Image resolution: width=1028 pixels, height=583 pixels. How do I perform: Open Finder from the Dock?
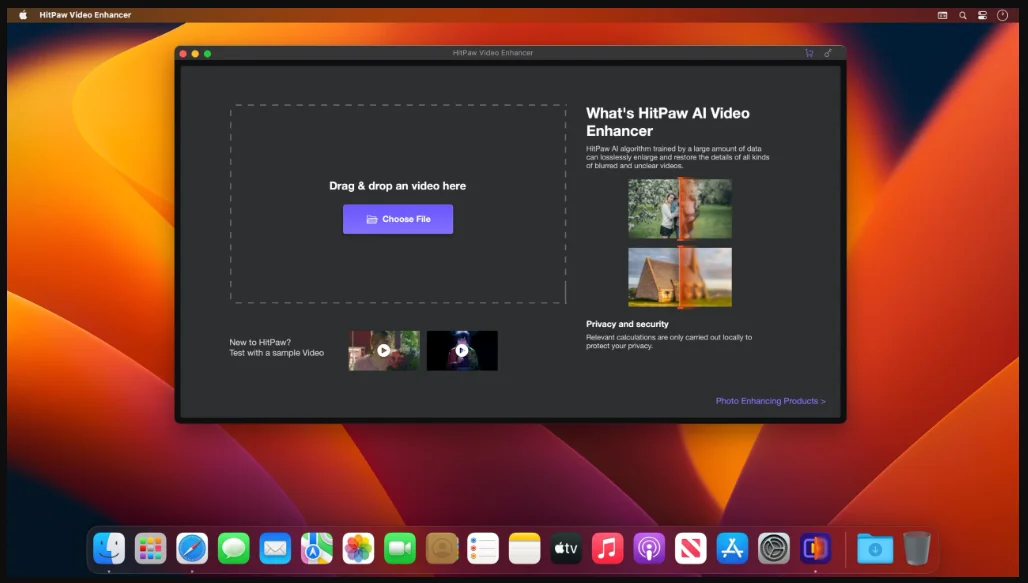point(109,548)
